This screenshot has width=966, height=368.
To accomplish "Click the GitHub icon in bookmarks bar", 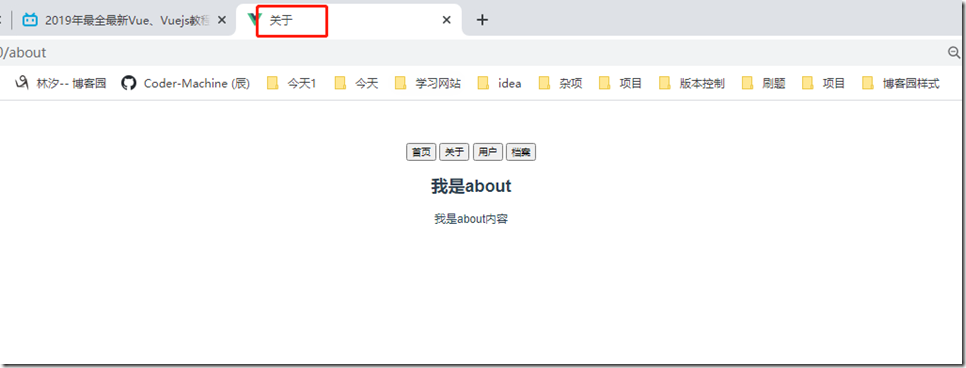I will point(128,83).
